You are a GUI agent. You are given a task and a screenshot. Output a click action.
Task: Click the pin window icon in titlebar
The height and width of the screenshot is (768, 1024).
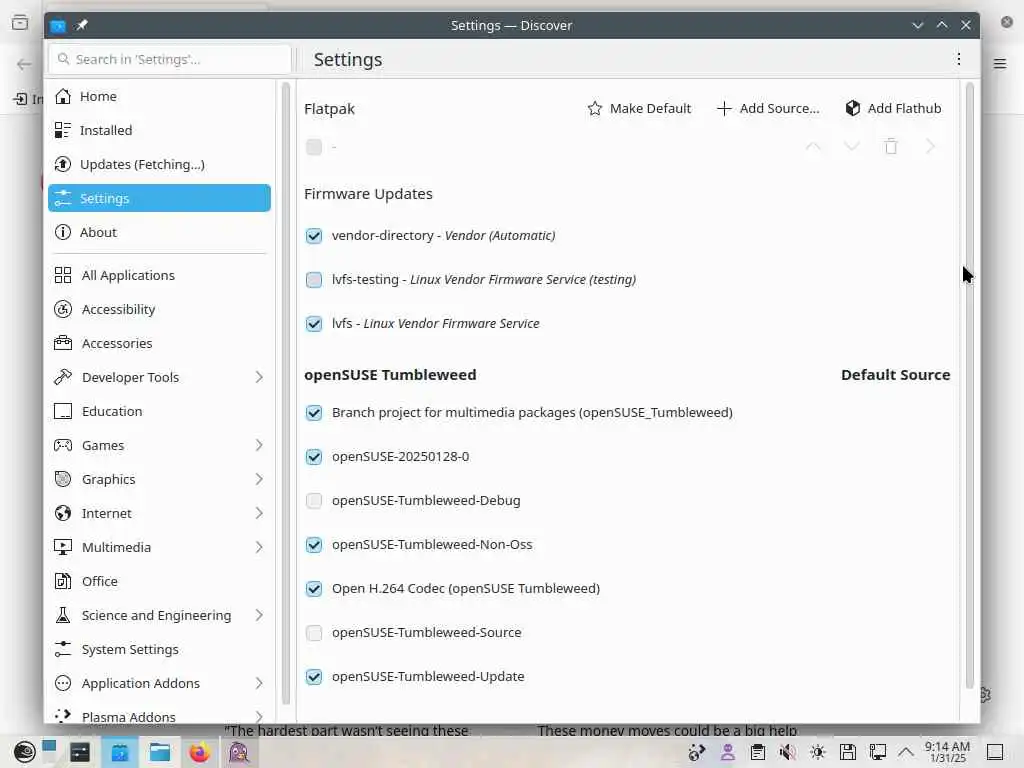(x=82, y=25)
